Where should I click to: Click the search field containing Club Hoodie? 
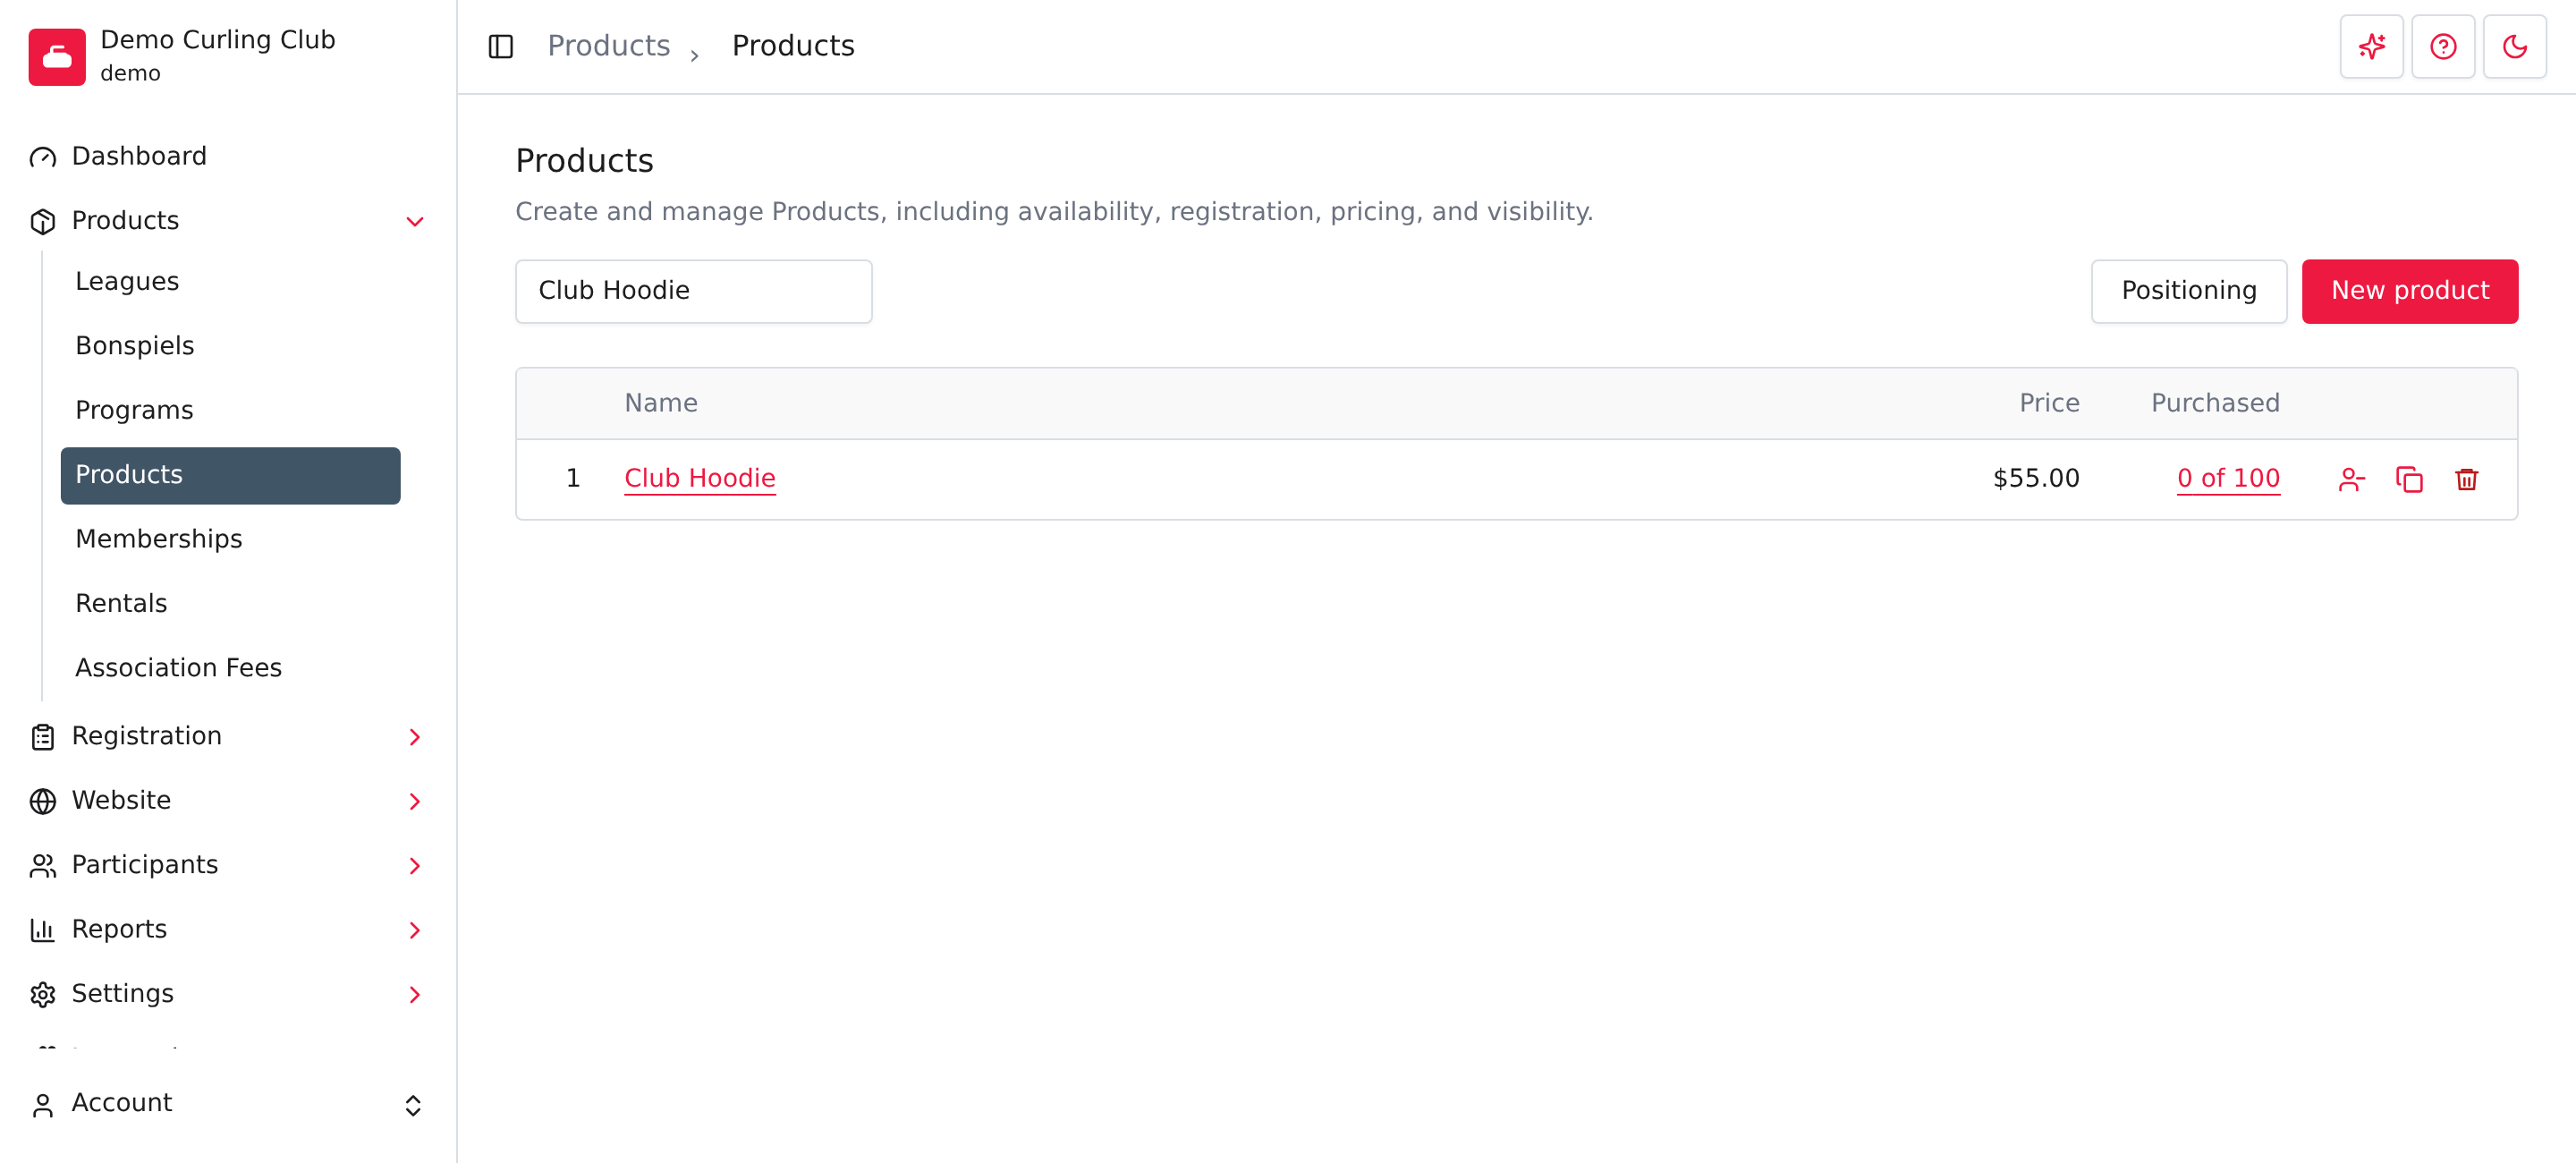pyautogui.click(x=693, y=291)
